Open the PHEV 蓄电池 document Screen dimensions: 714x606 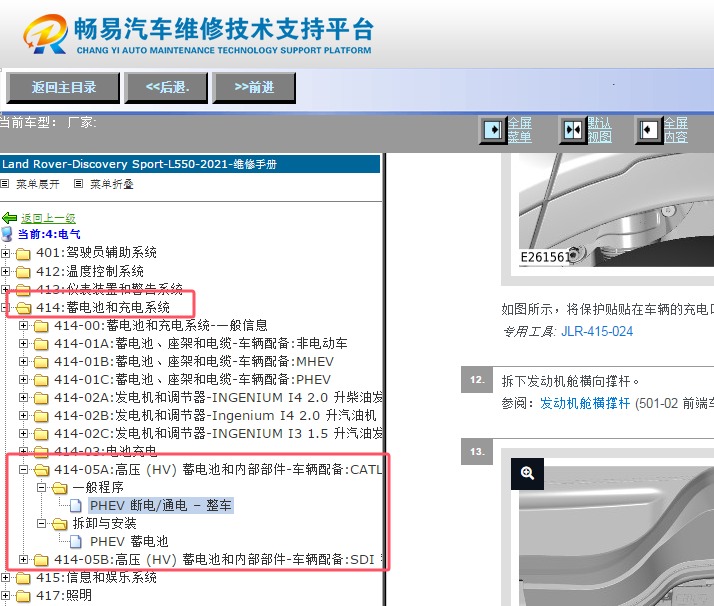pyautogui.click(x=129, y=541)
